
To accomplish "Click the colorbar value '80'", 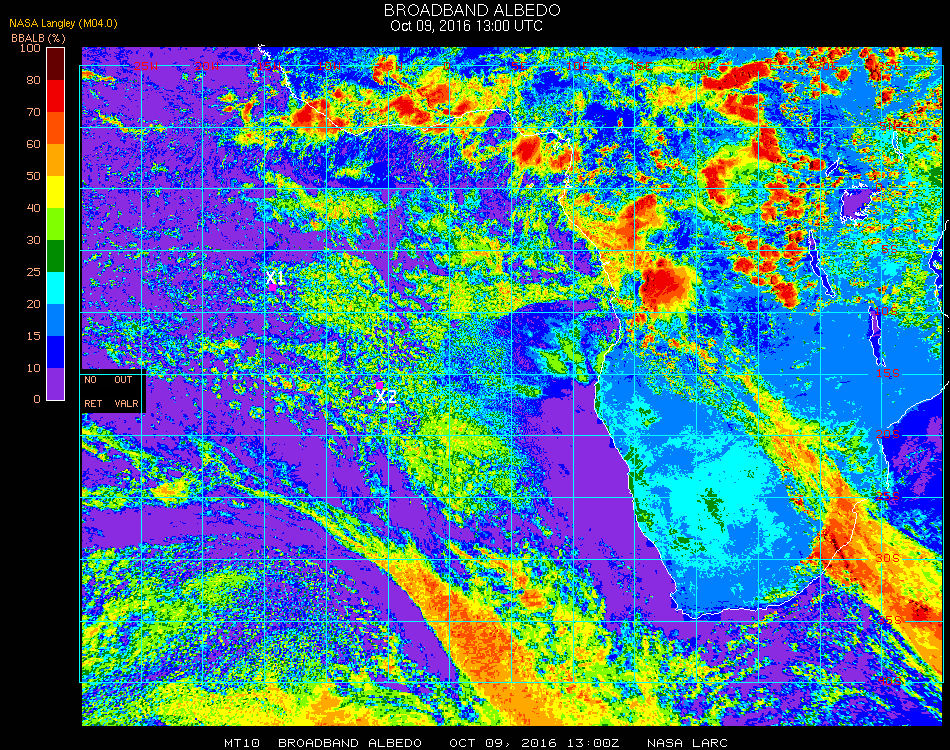I will (x=33, y=80).
